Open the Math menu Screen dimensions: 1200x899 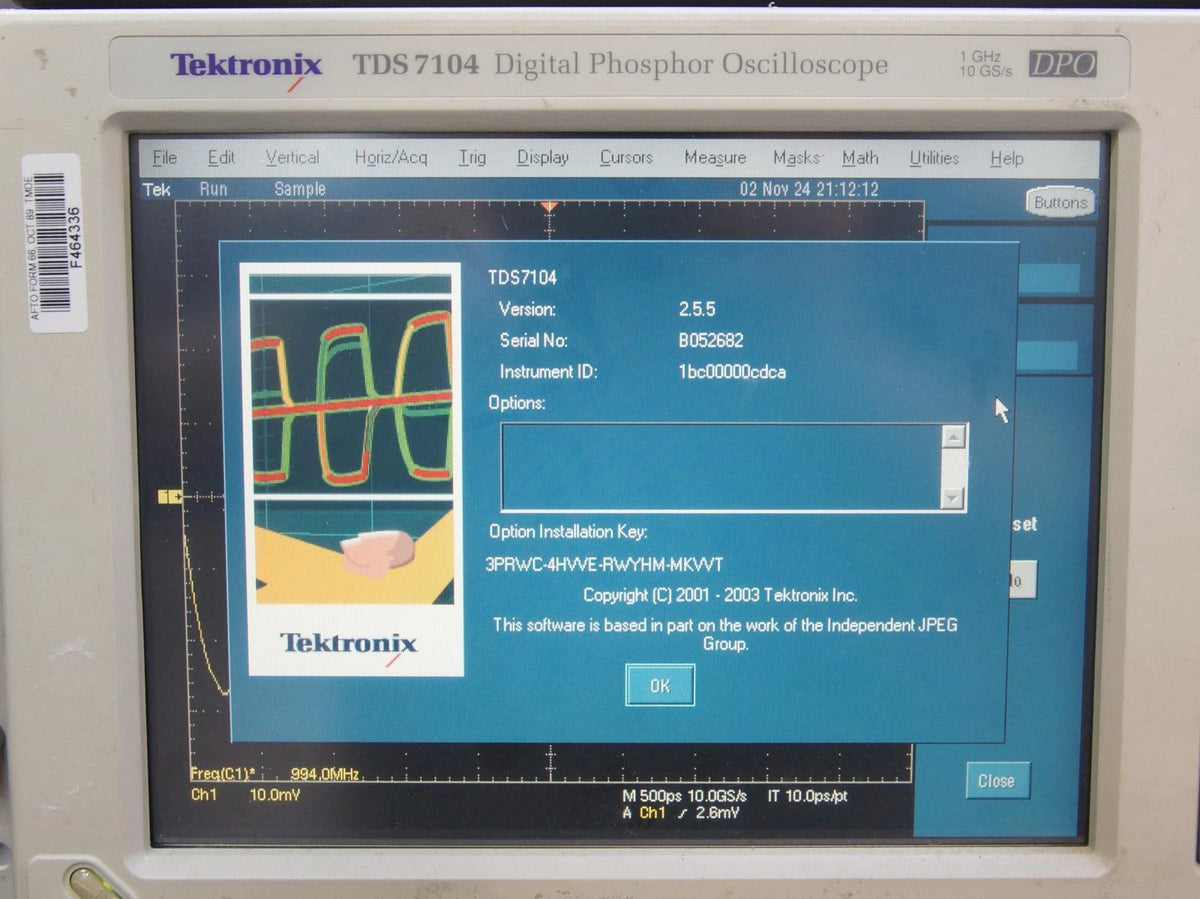click(860, 158)
